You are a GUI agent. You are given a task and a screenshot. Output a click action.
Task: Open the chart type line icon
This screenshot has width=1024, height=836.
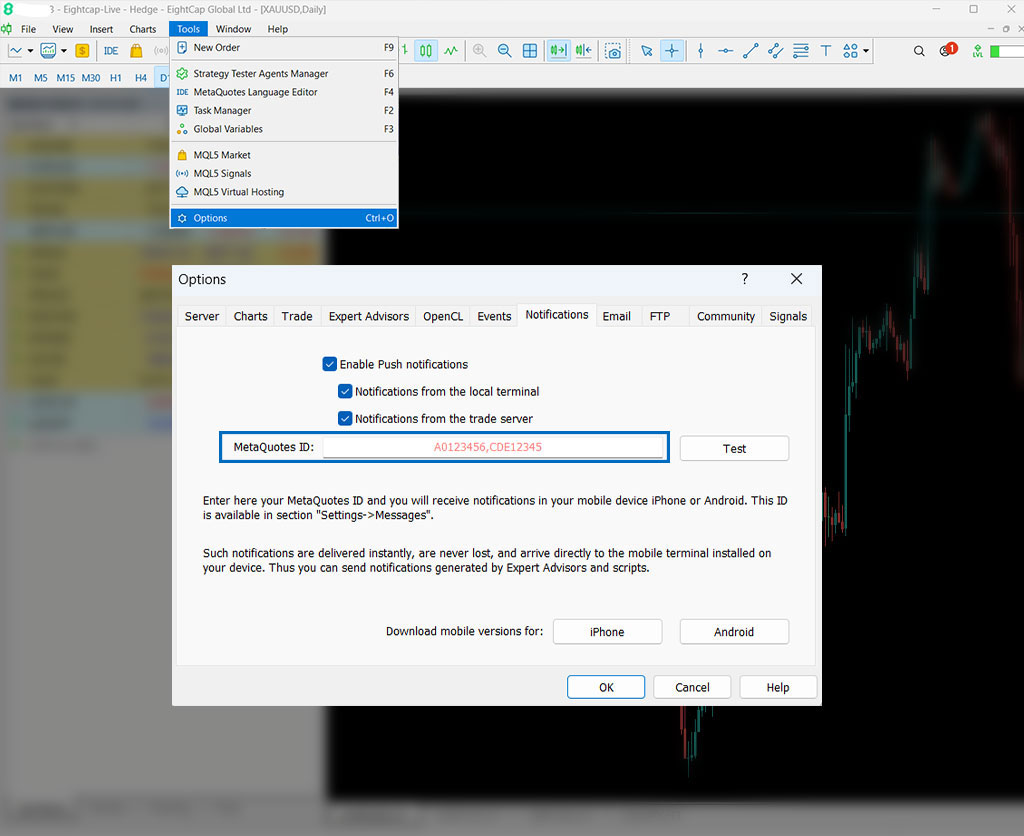pyautogui.click(x=15, y=51)
